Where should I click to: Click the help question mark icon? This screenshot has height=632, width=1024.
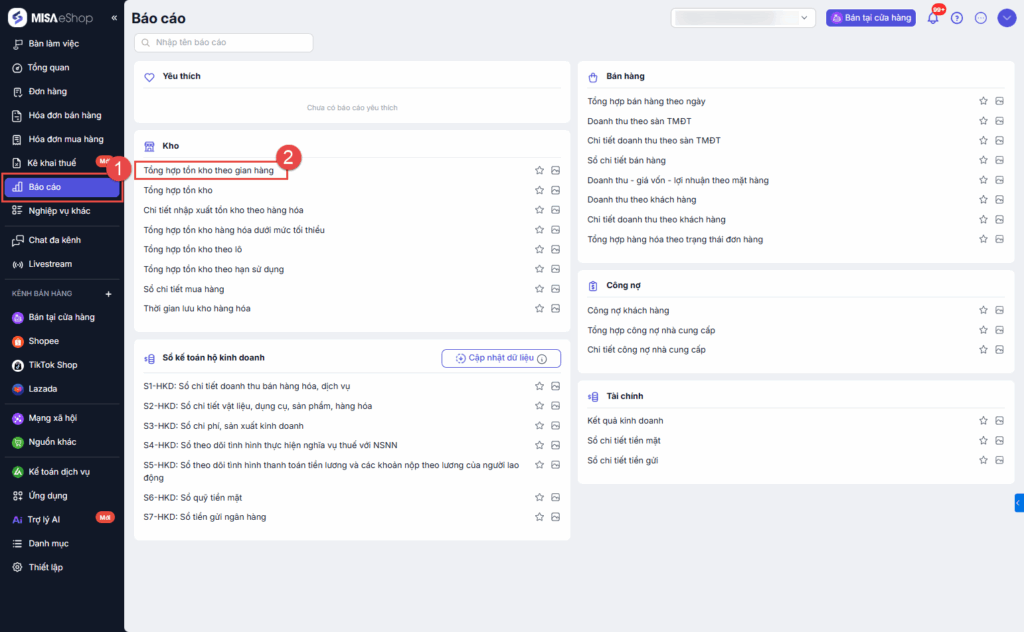pyautogui.click(x=957, y=18)
